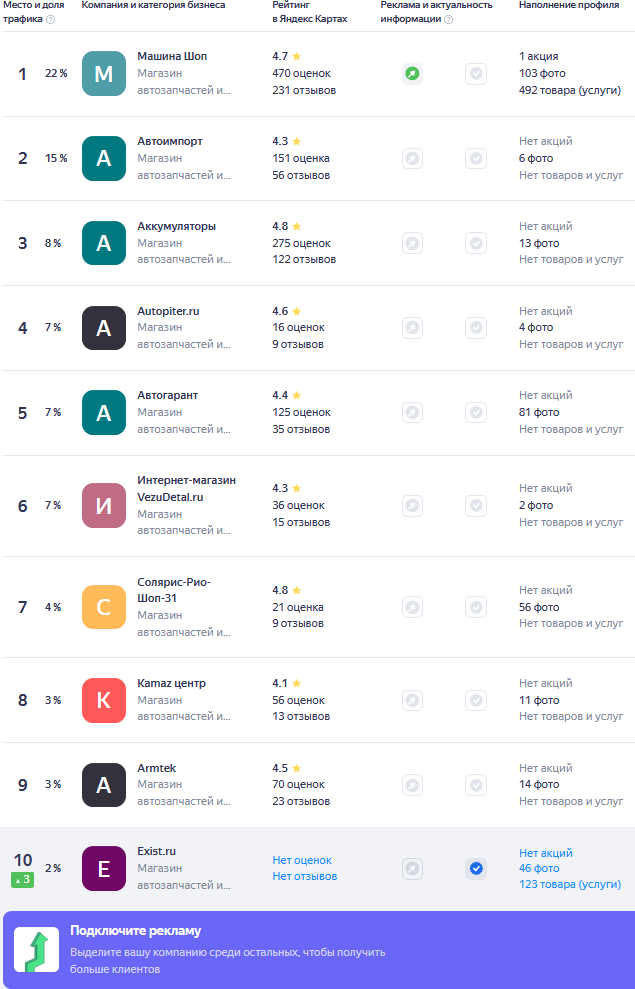Open the 'Нет оценок' link for Exist.ru
635x989 pixels.
[302, 860]
